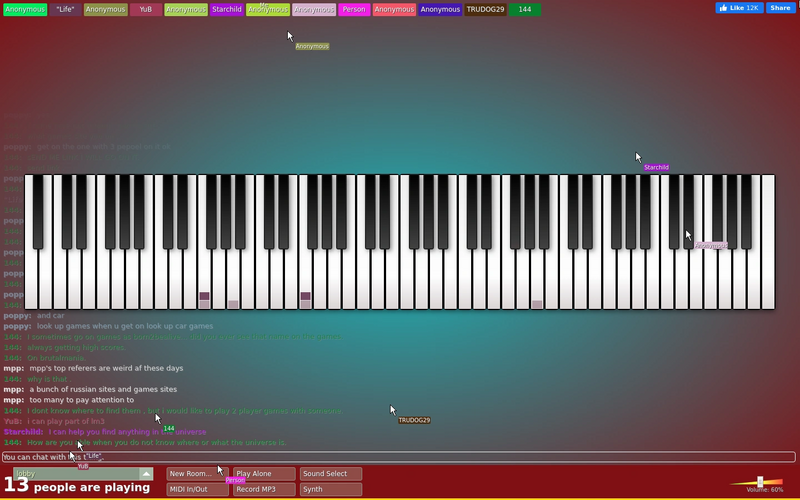Toggle the Play Alone button
This screenshot has height=500, width=800.
click(x=264, y=473)
